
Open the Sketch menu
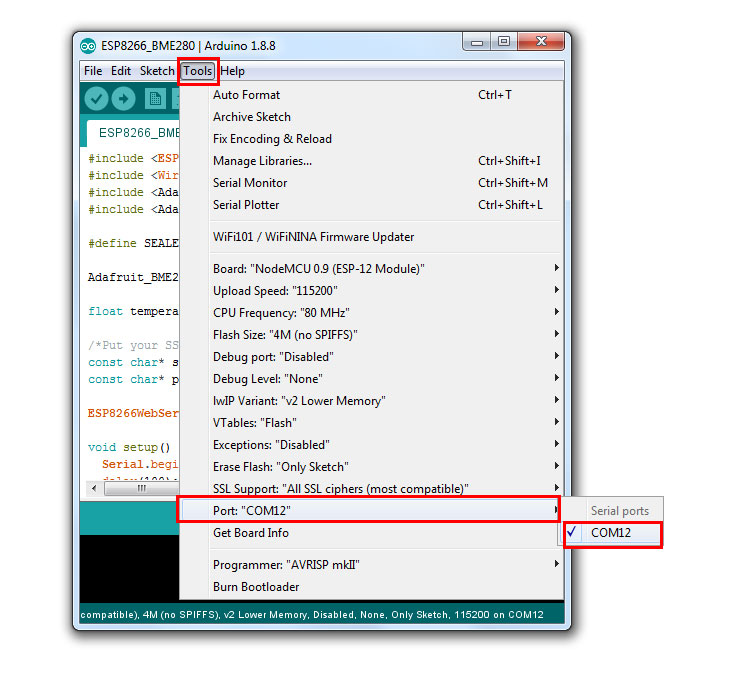point(157,71)
